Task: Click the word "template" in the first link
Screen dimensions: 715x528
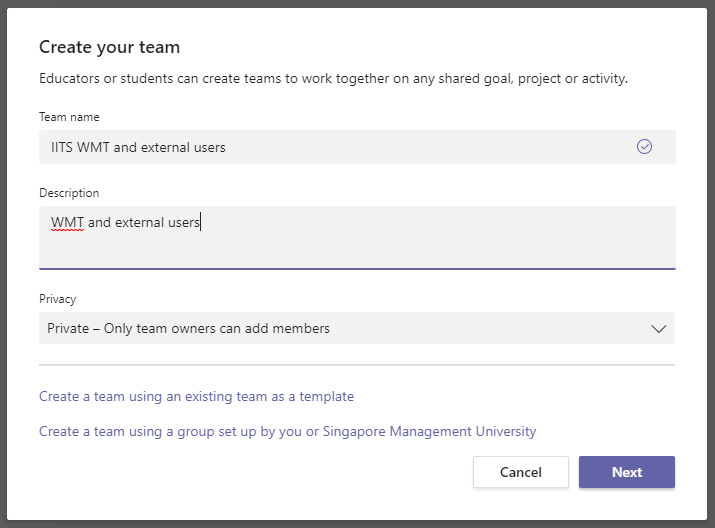Action: 326,397
